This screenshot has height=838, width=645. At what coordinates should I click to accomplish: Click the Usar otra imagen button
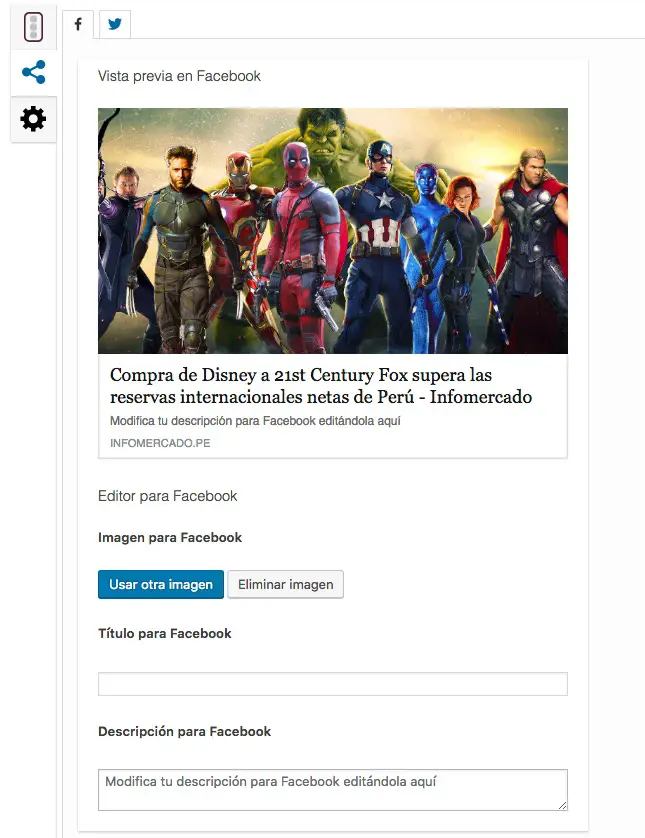click(161, 585)
